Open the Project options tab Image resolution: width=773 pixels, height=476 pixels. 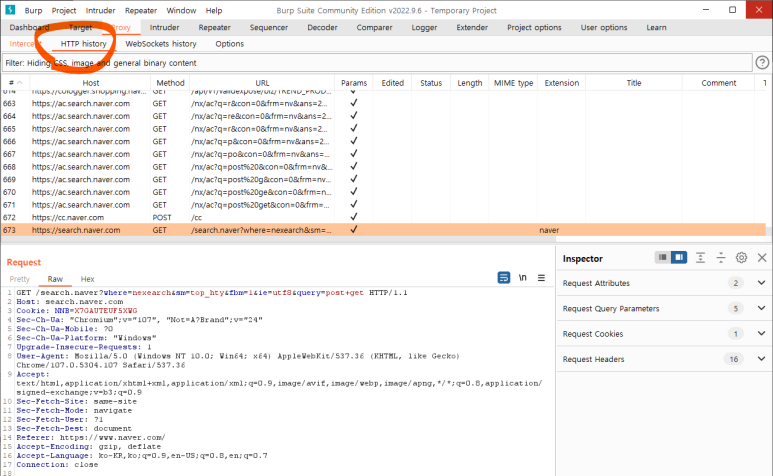pos(534,28)
